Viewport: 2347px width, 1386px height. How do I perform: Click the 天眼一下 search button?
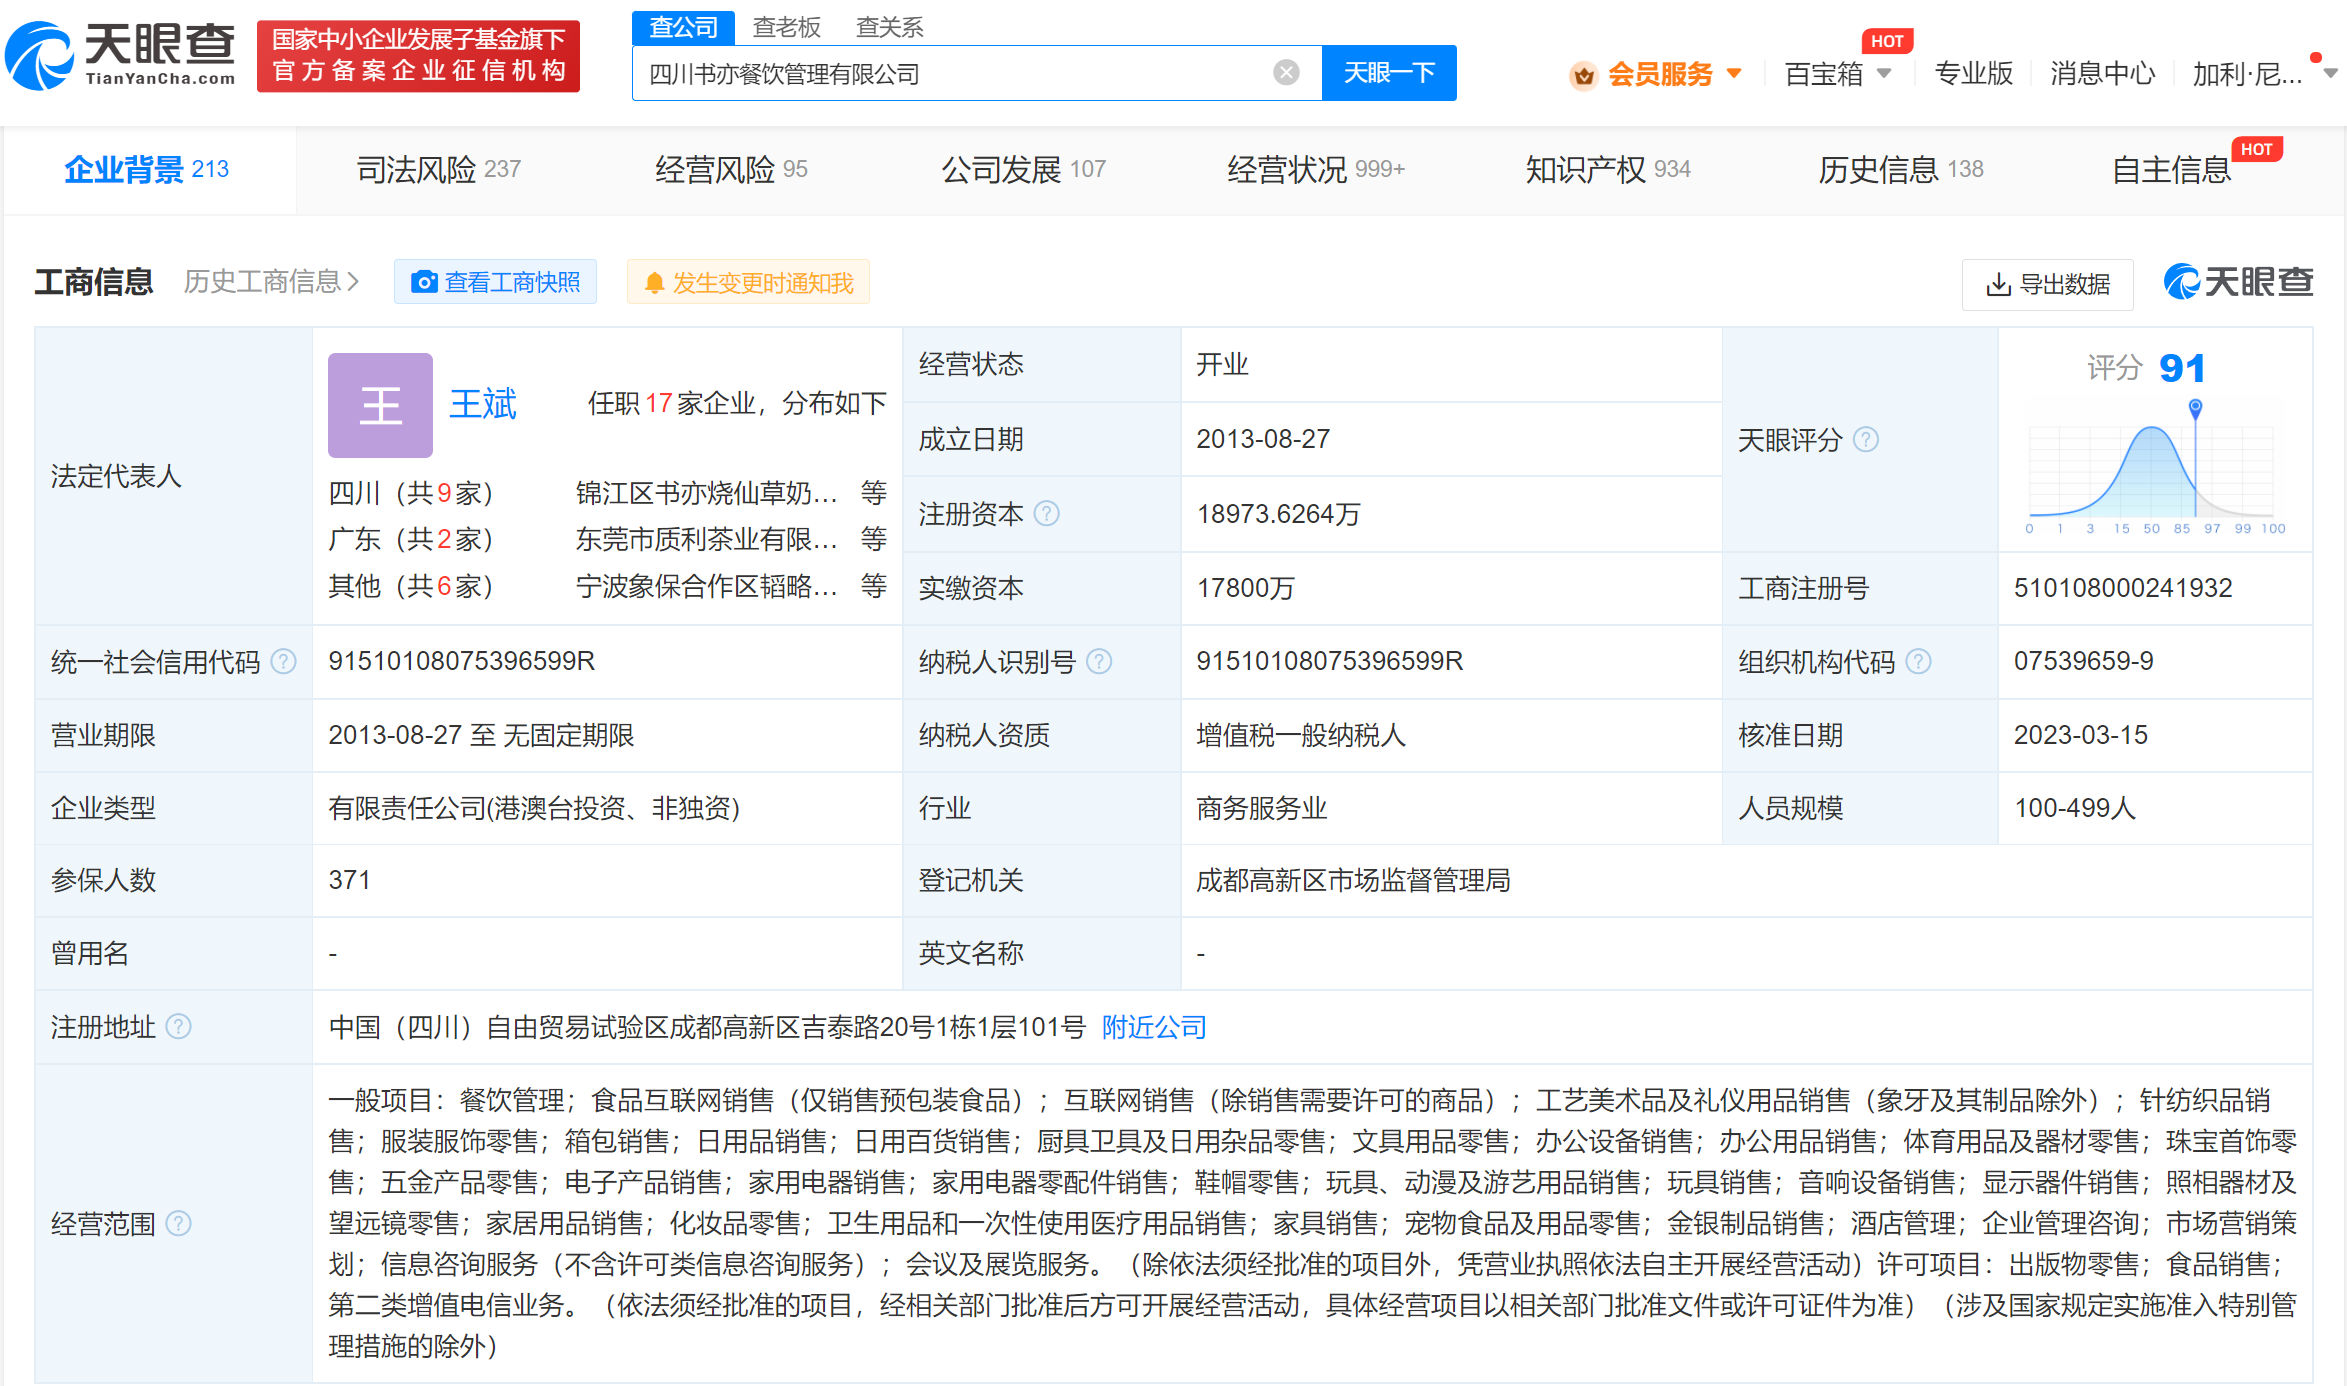tap(1389, 72)
